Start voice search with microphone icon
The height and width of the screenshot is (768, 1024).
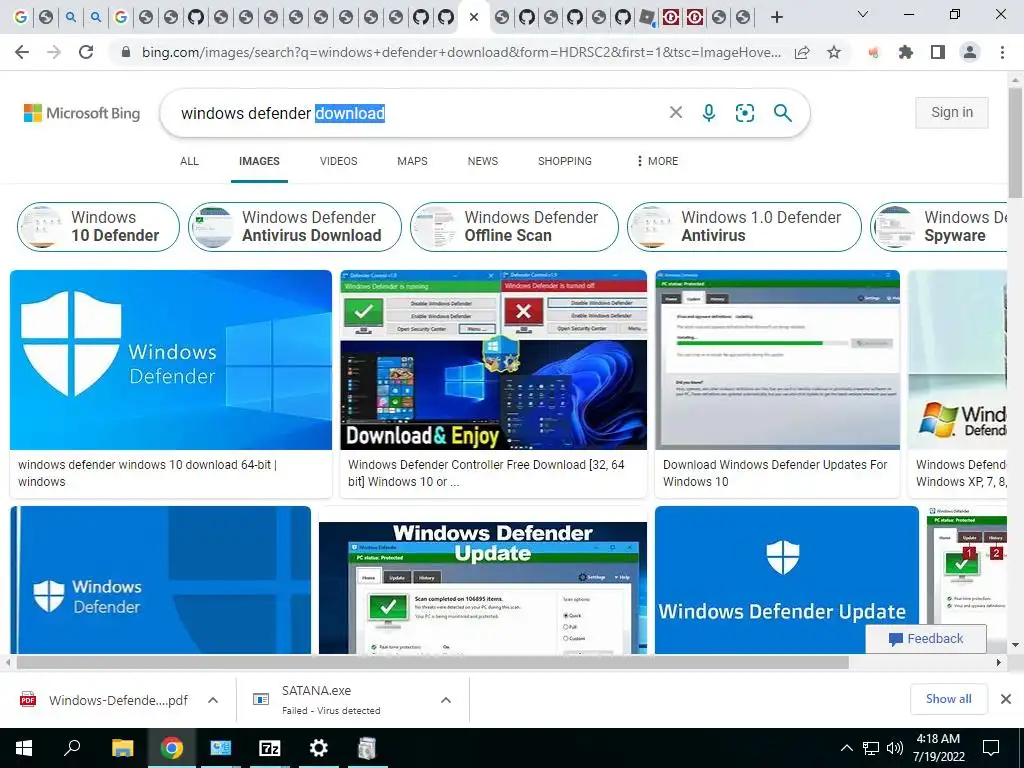point(709,113)
